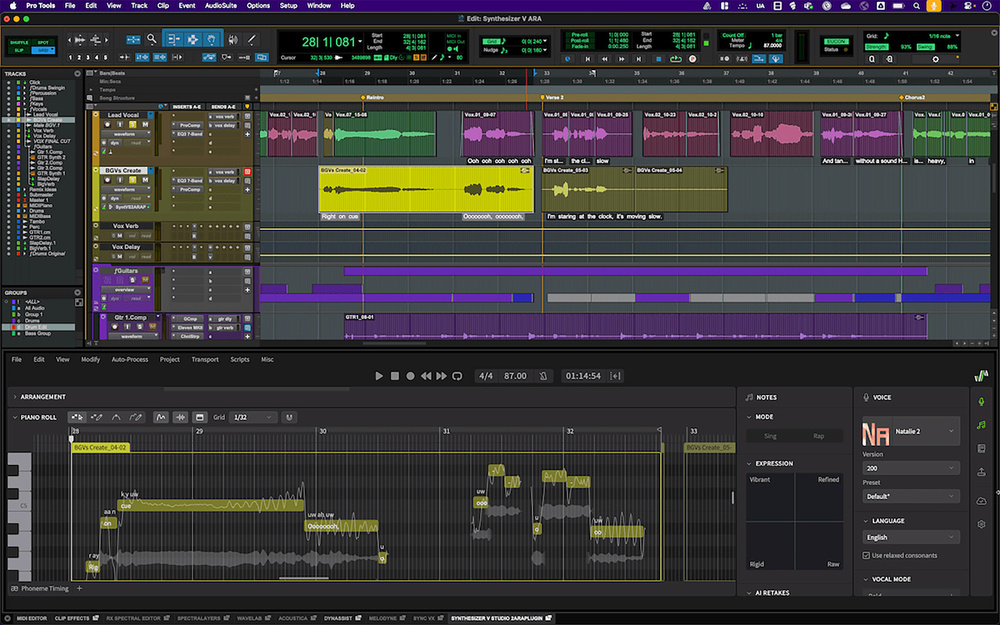Select the Zoomer magnifier tool
The height and width of the screenshot is (625, 1000).
click(151, 40)
